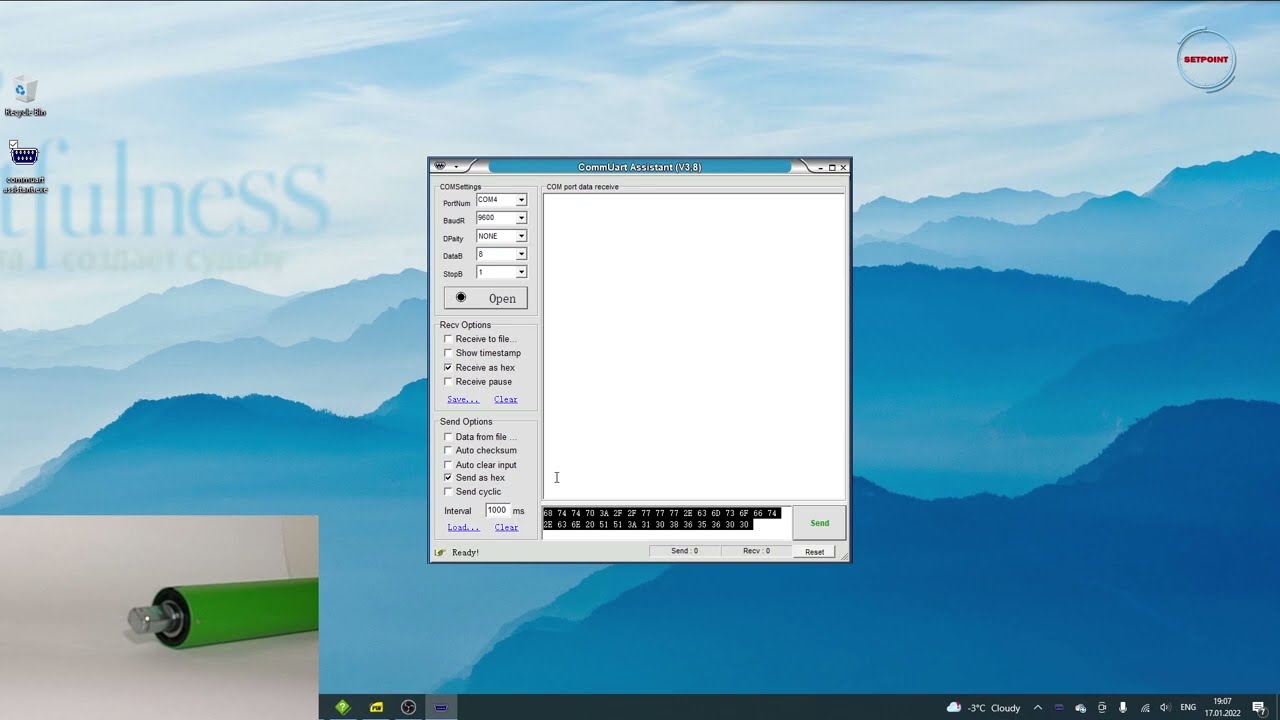
Task: Open the volume speaker tray icon
Action: click(1165, 707)
